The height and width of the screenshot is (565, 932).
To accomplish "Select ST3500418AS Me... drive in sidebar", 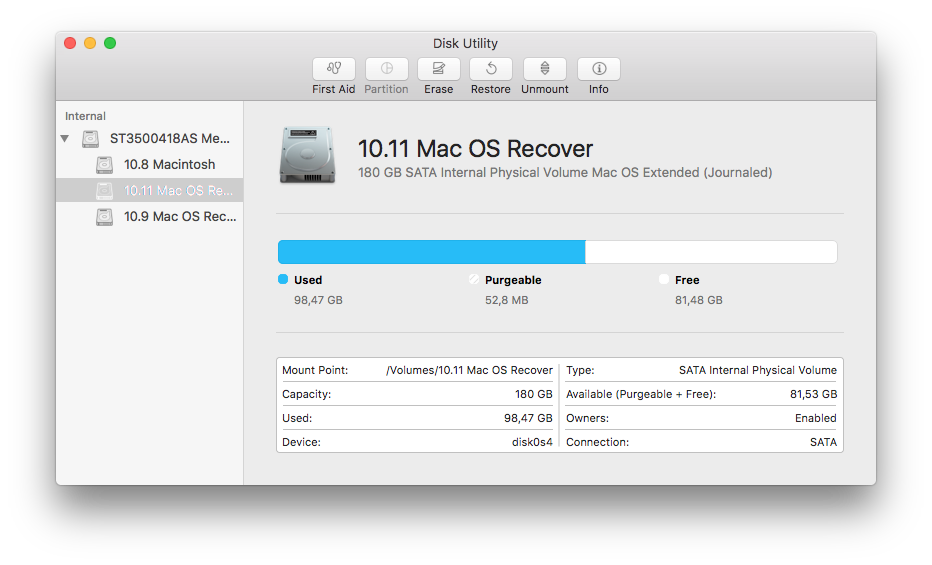I will pos(149,138).
